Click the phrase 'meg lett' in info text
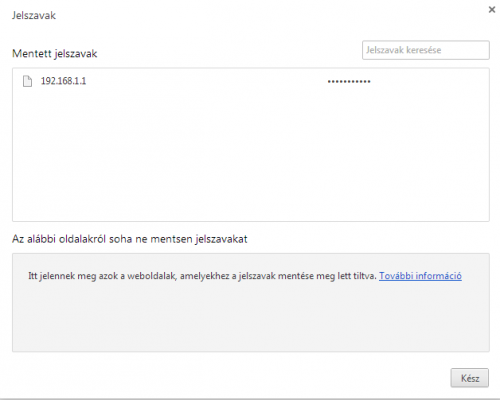Viewport: 500px width, 400px height. coord(334,276)
